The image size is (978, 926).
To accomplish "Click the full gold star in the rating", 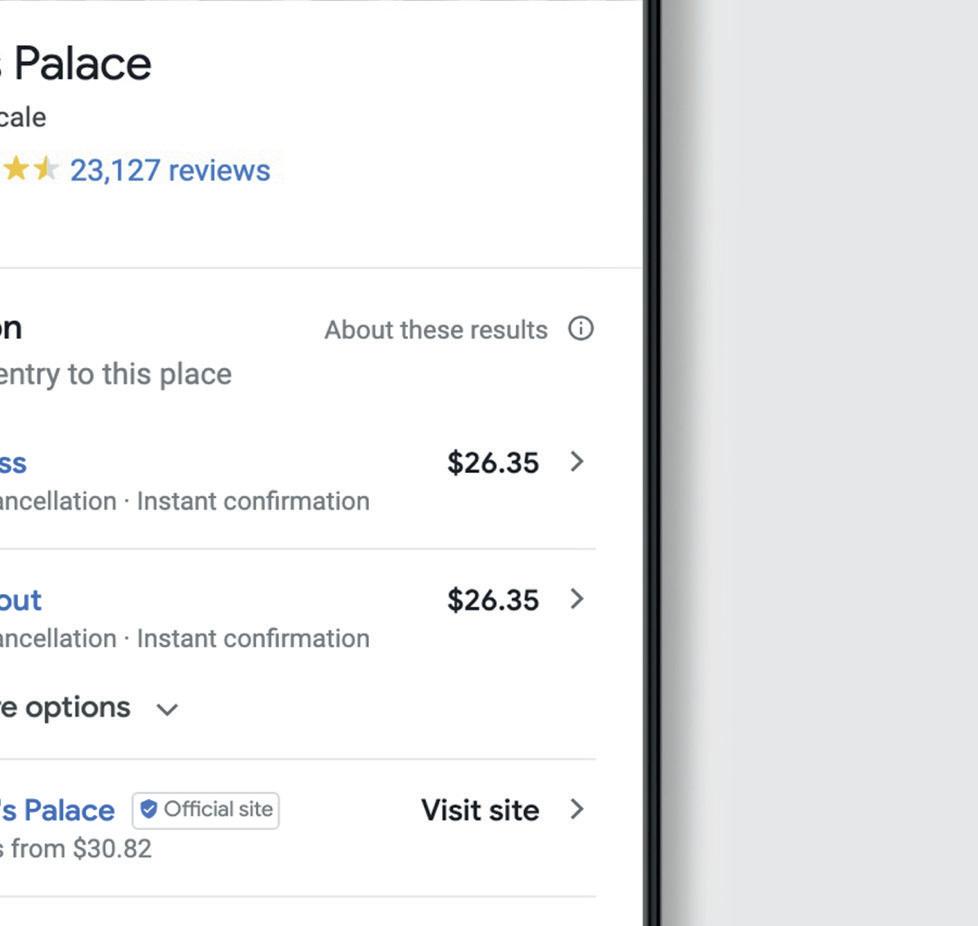I will tap(16, 170).
